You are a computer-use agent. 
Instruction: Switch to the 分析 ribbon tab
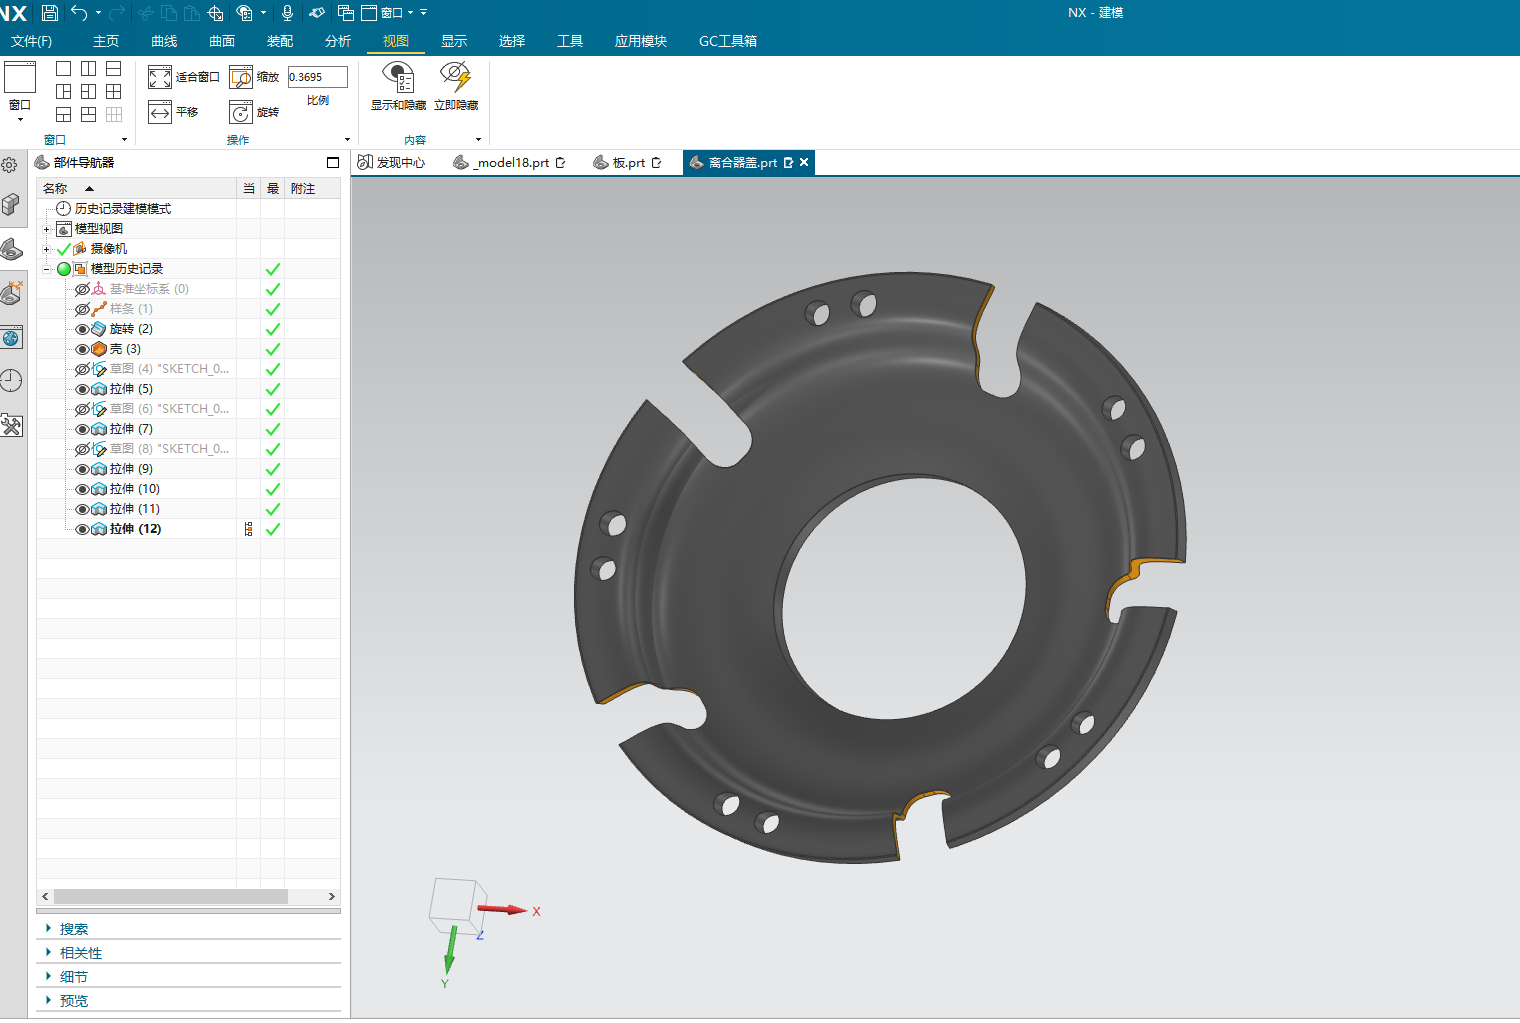point(338,41)
